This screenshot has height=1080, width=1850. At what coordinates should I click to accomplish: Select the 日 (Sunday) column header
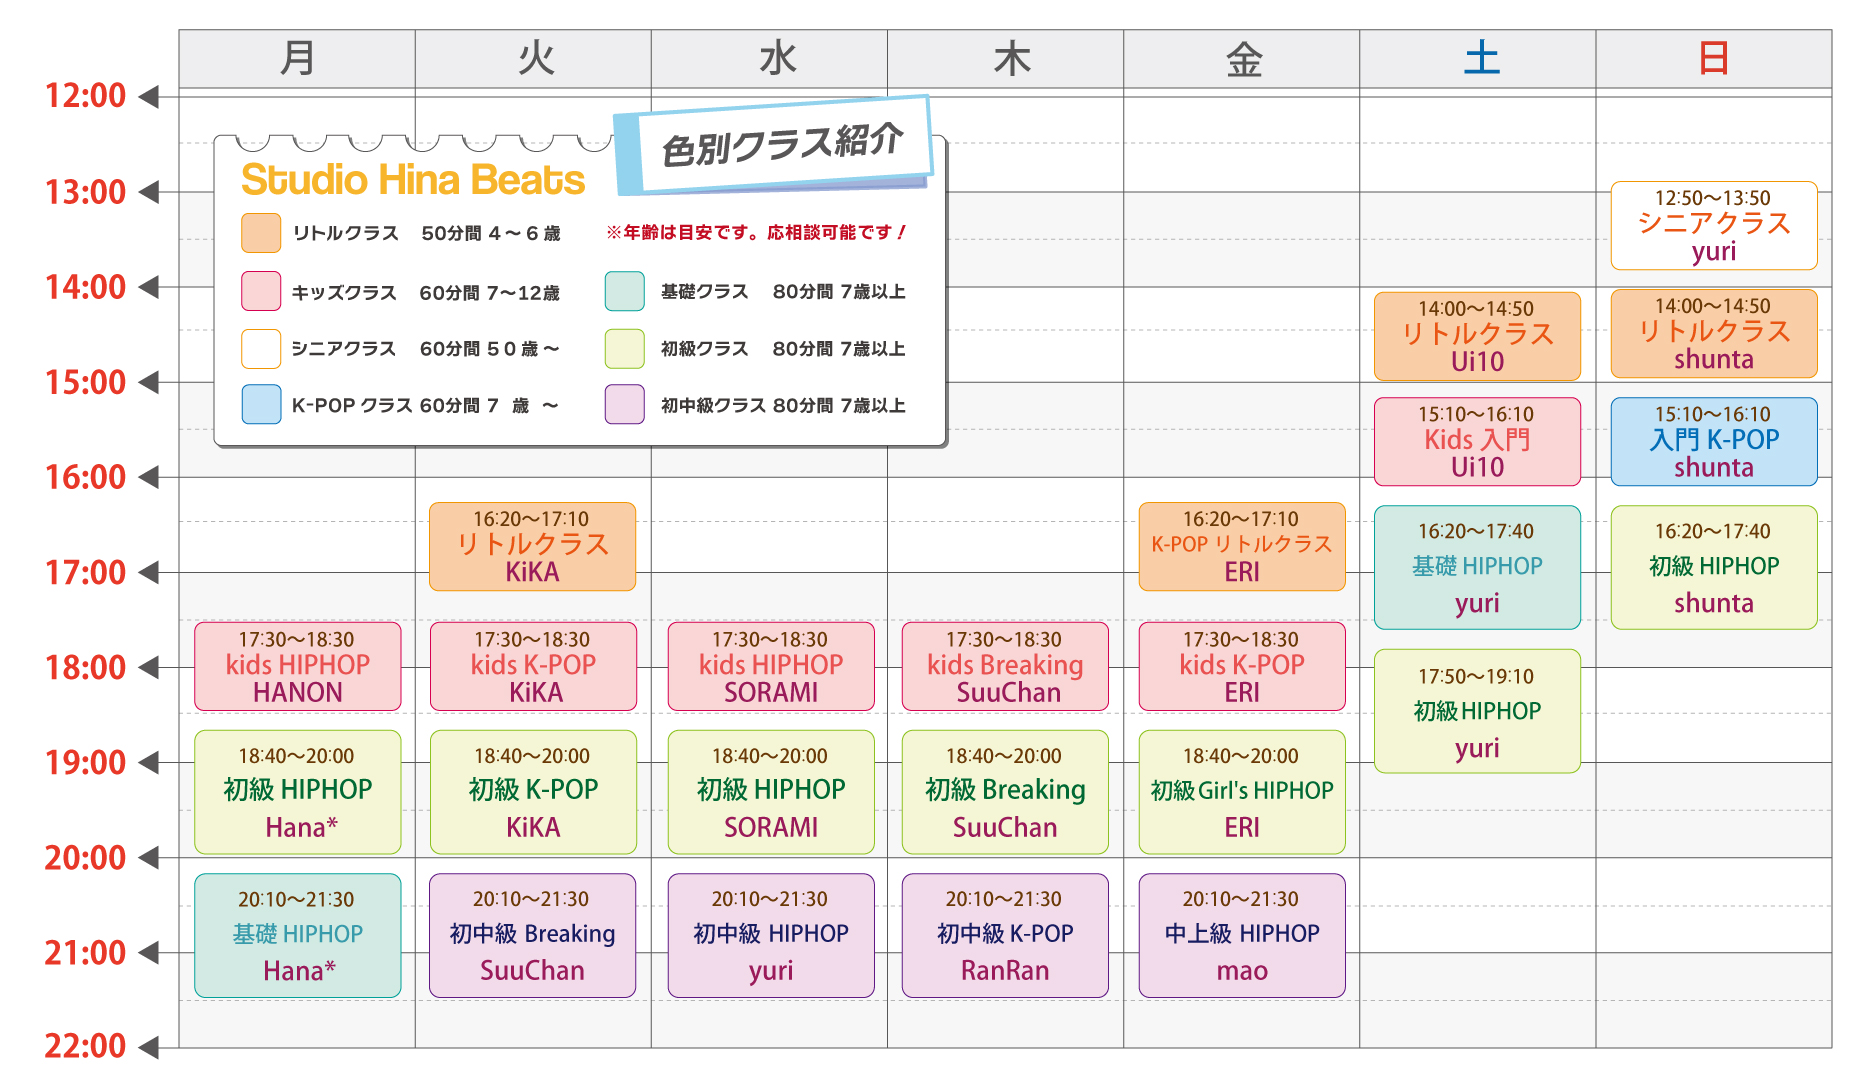(x=1713, y=59)
